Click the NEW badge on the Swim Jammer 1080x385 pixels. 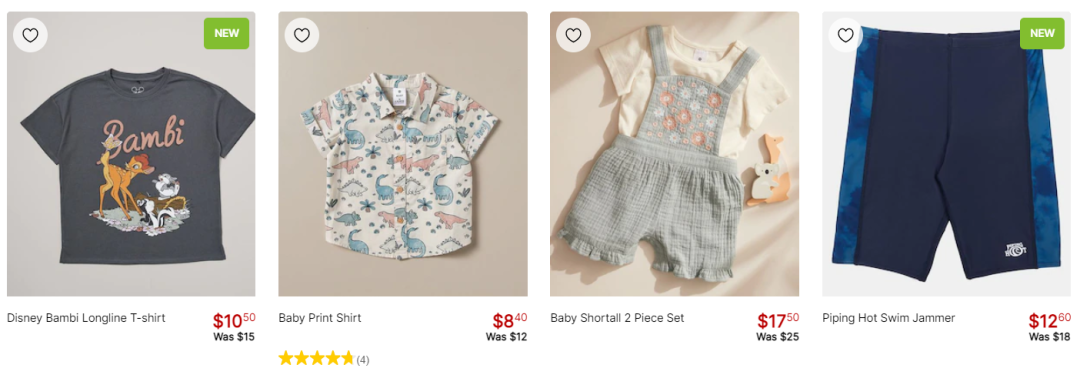1042,33
